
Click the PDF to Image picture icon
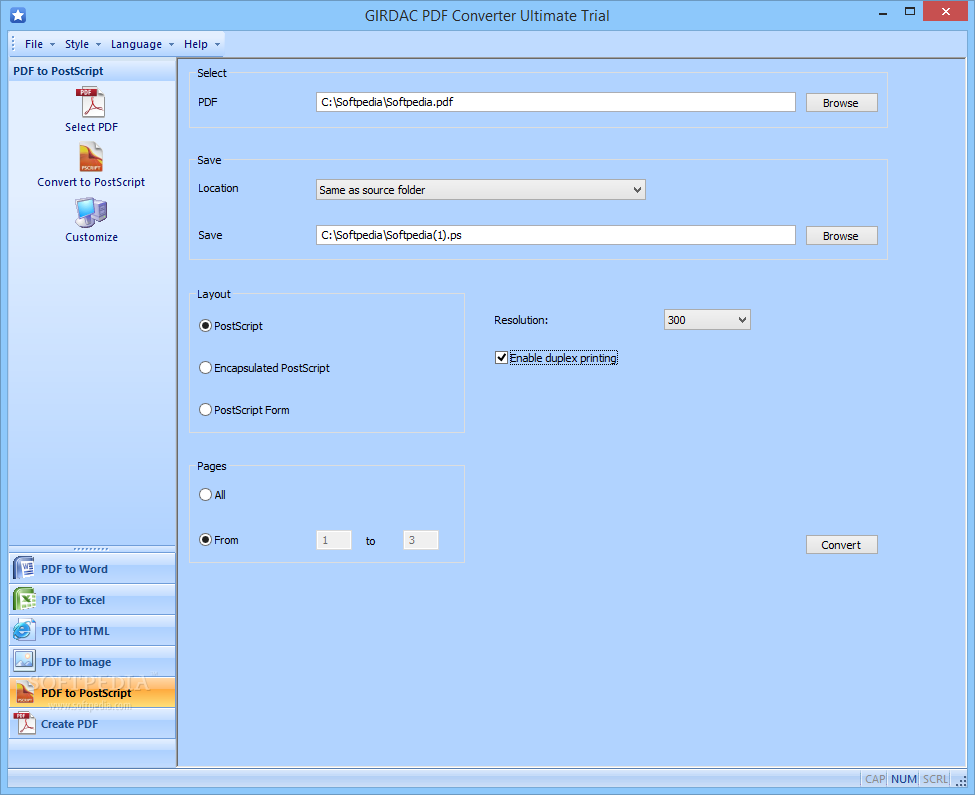point(24,661)
